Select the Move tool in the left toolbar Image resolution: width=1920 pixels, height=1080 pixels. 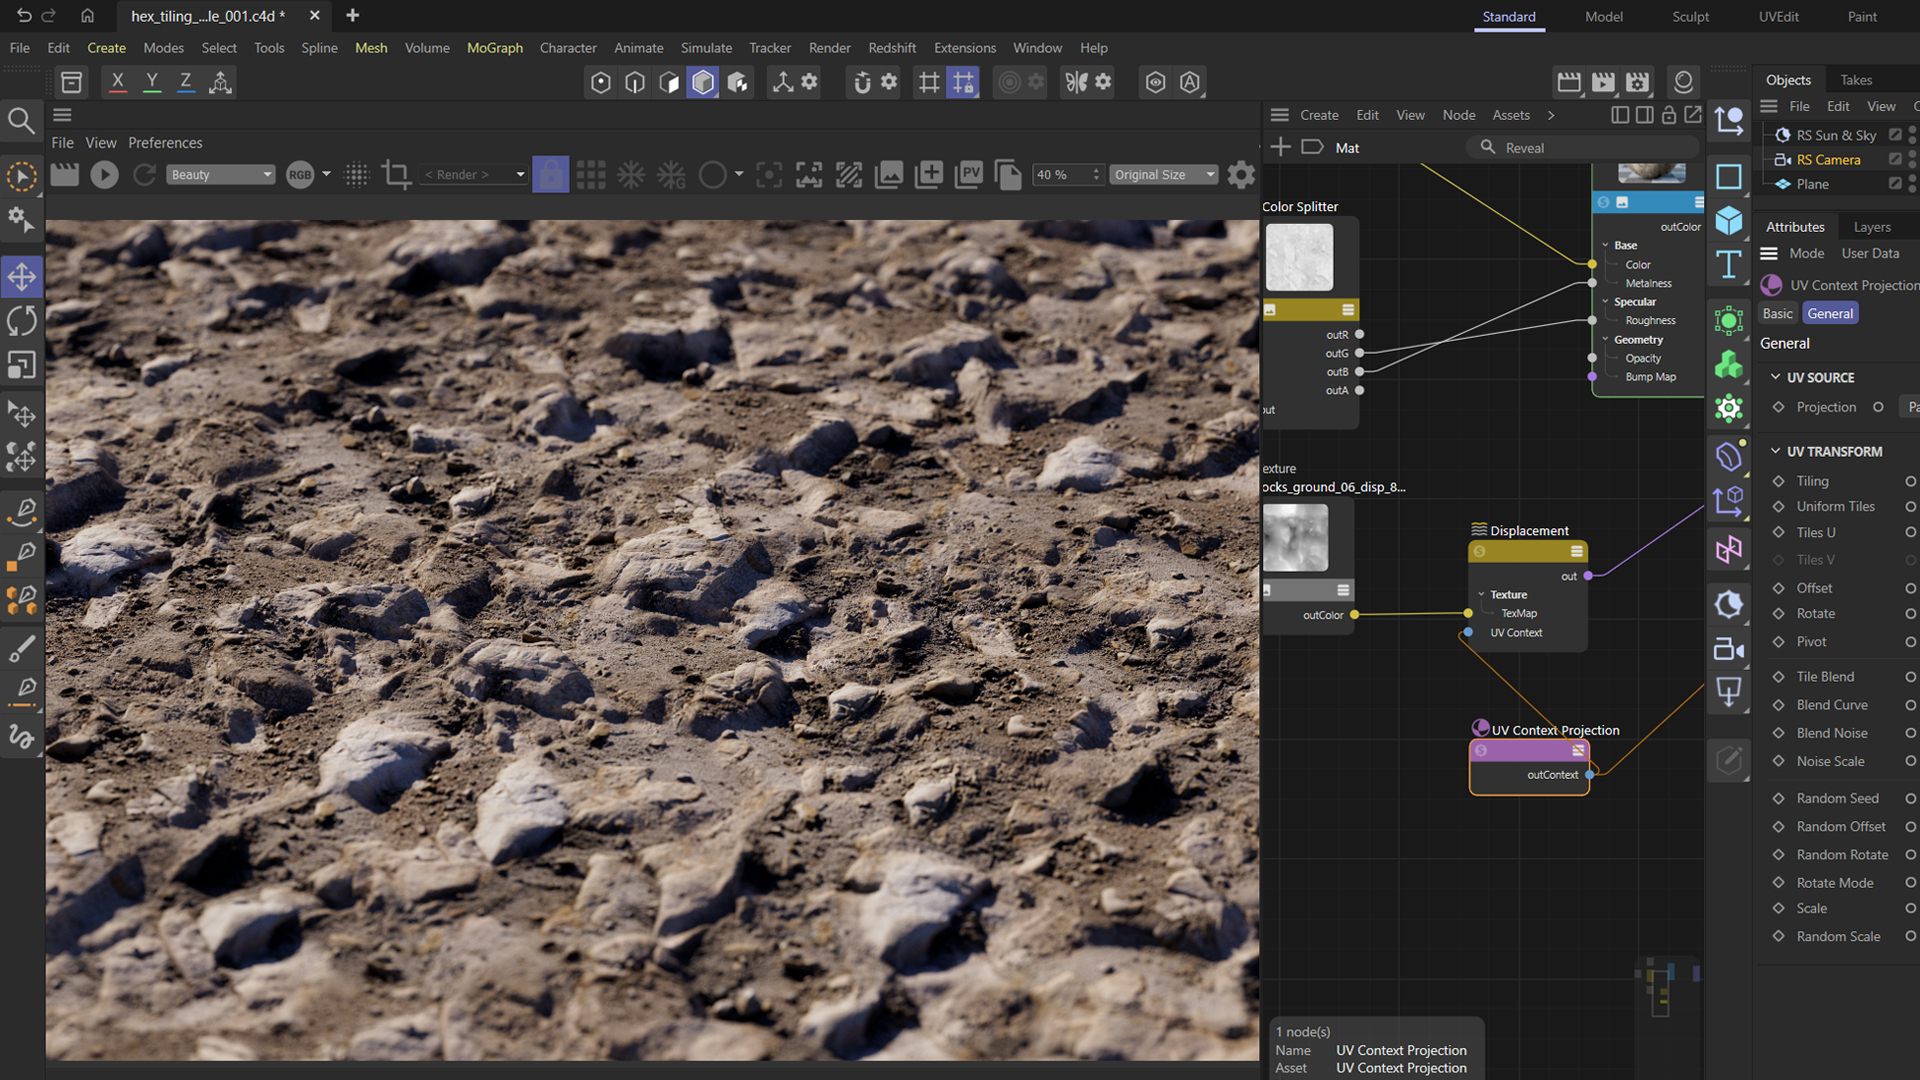click(21, 277)
